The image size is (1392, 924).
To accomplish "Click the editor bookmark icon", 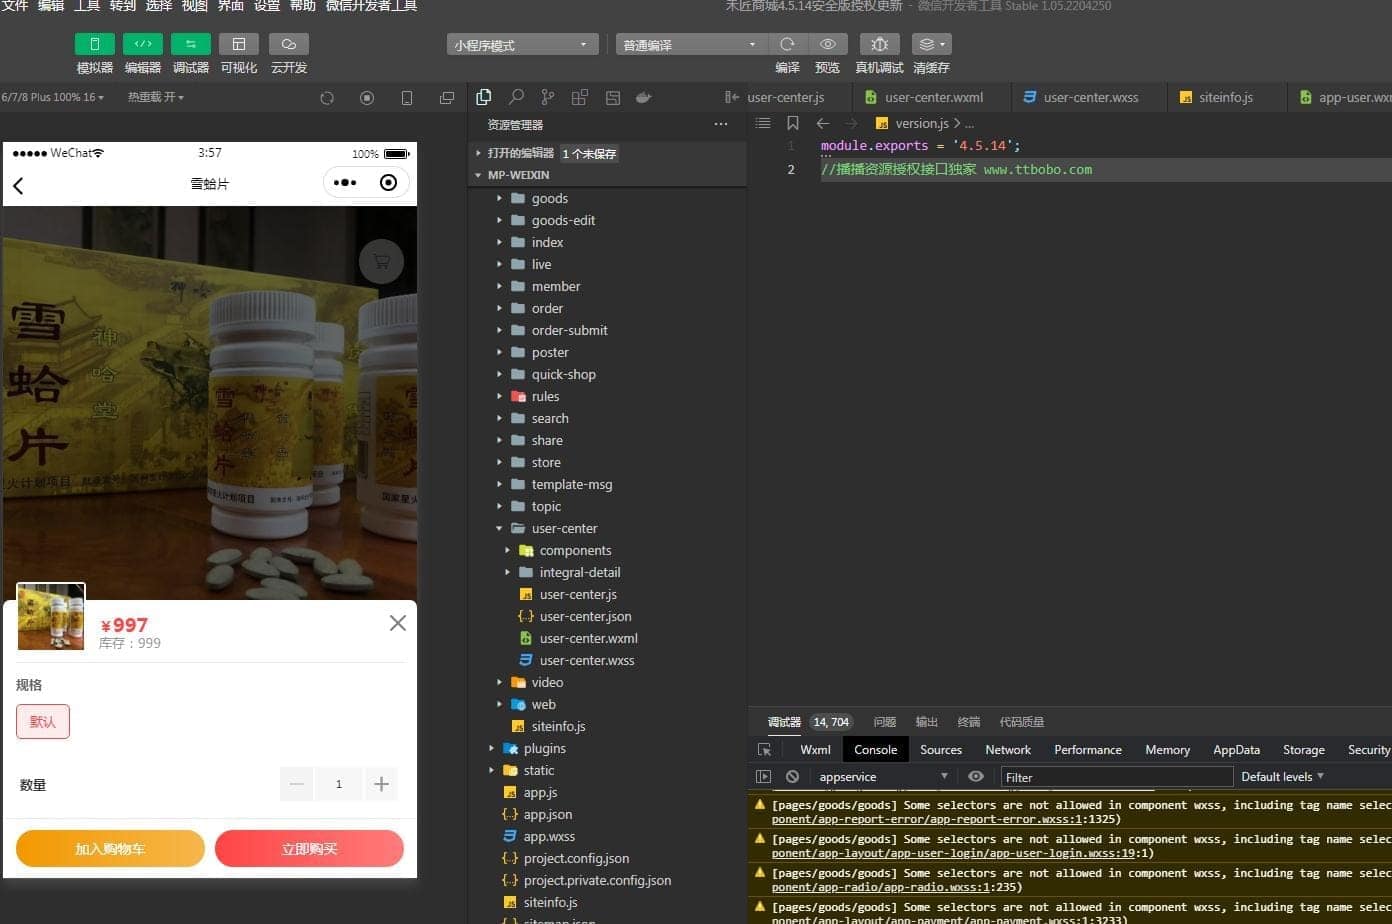I will pos(793,123).
